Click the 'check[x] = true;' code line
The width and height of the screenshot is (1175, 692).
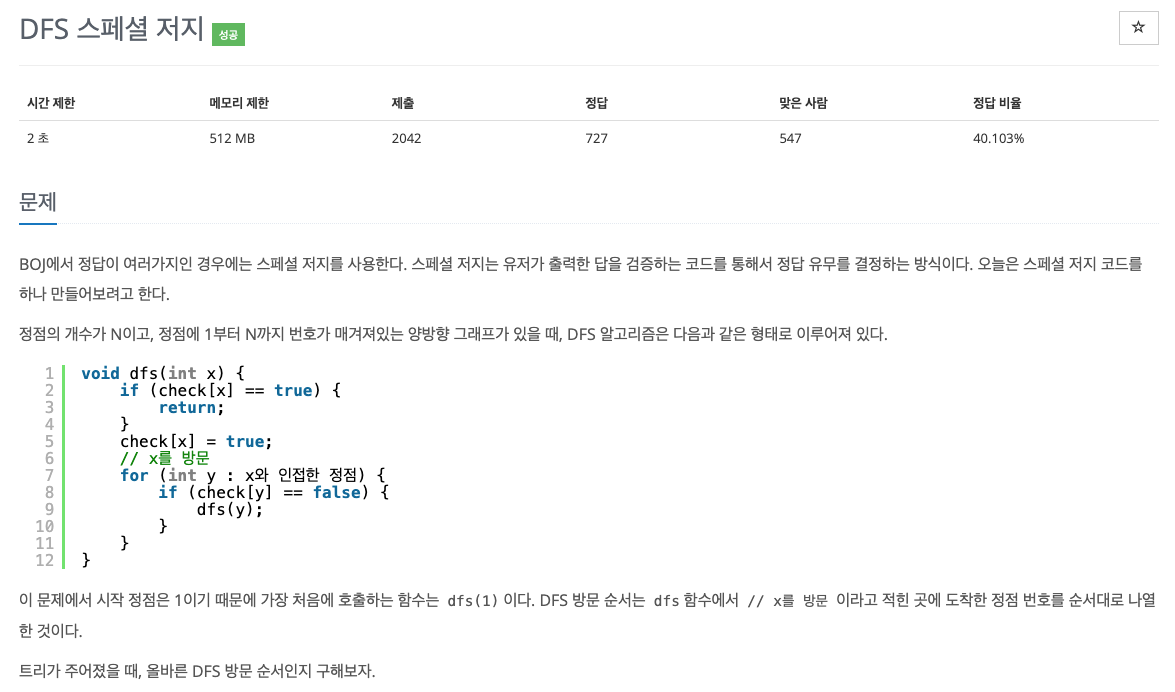point(196,442)
